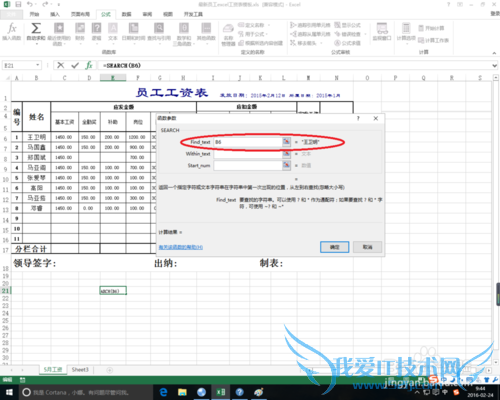Click 开始计算 calculate now
The image size is (500, 400).
tap(431, 28)
